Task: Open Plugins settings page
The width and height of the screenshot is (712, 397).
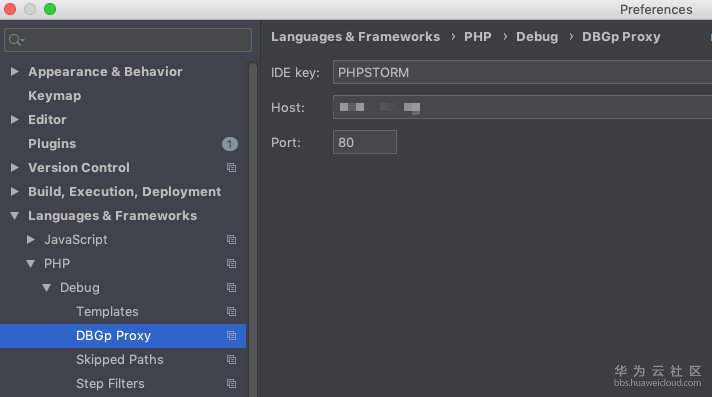Action: coord(52,144)
